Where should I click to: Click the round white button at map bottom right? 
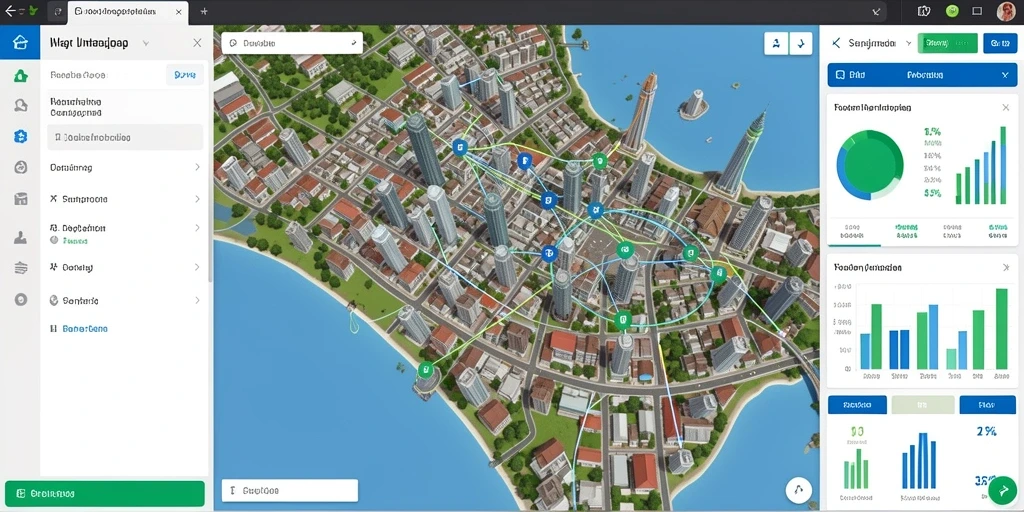pyautogui.click(x=798, y=489)
